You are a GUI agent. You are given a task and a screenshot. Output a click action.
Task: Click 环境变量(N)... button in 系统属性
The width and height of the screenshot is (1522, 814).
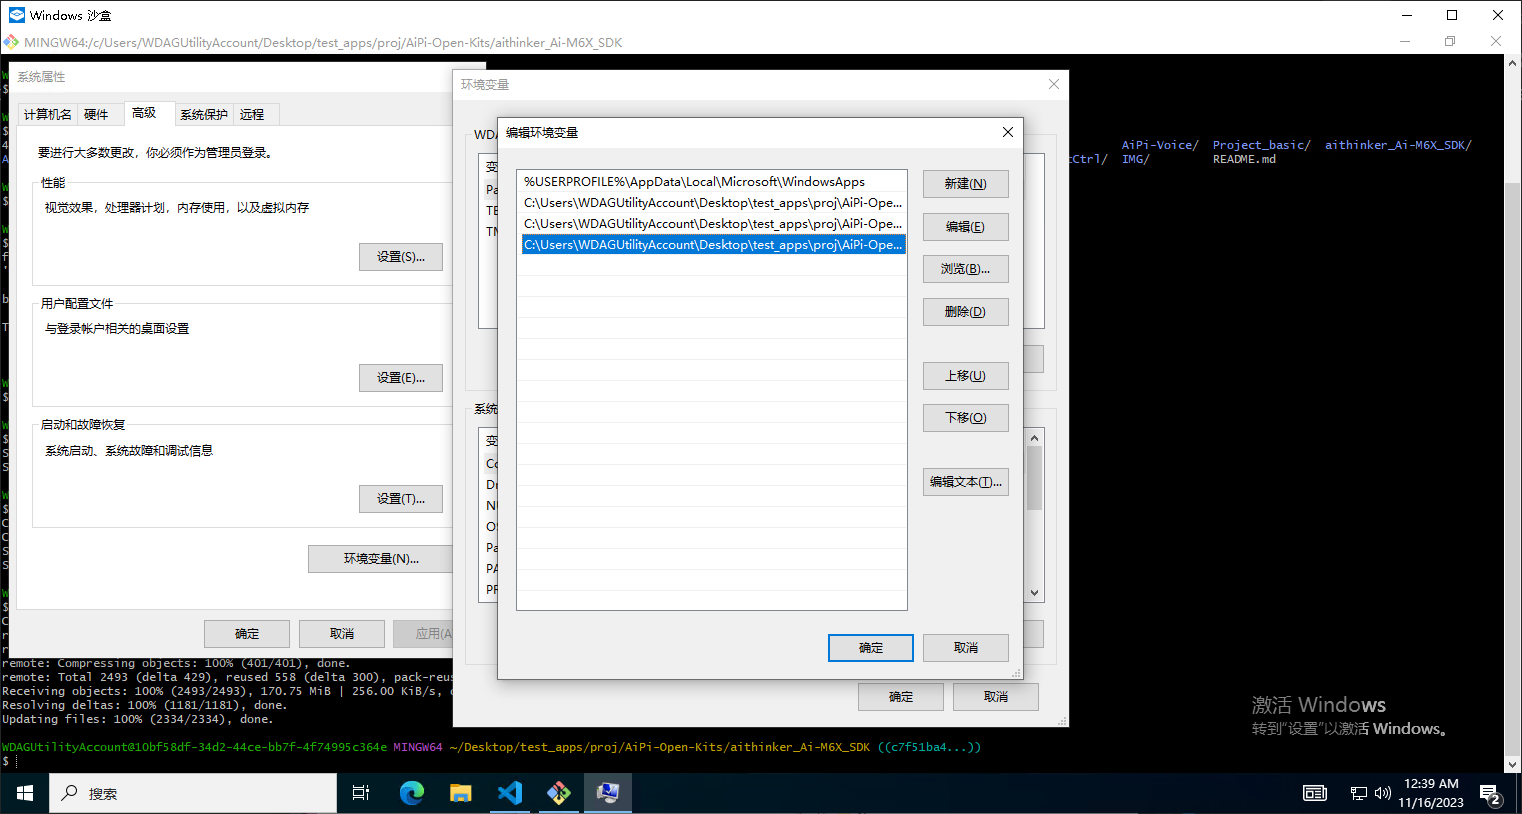(x=381, y=559)
